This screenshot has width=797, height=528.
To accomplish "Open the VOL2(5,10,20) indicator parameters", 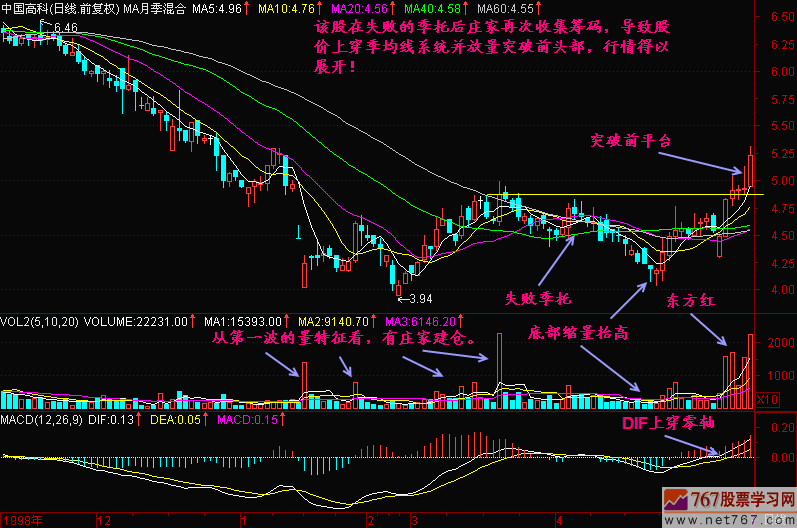I will click(x=38, y=322).
